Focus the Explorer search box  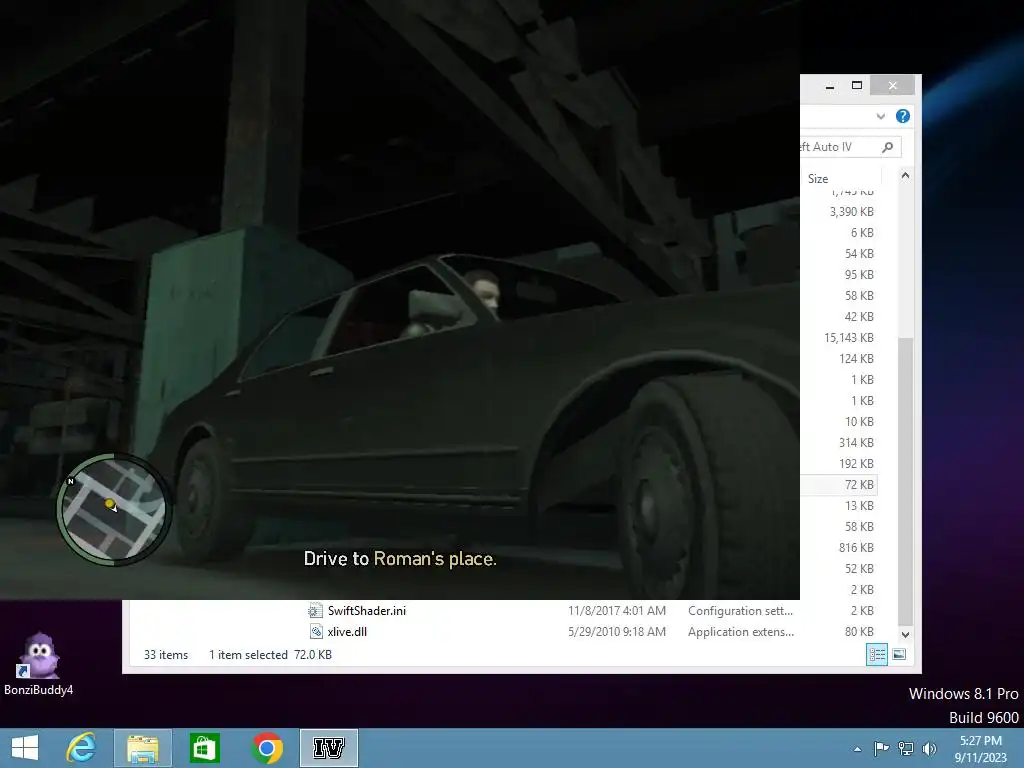coord(850,147)
